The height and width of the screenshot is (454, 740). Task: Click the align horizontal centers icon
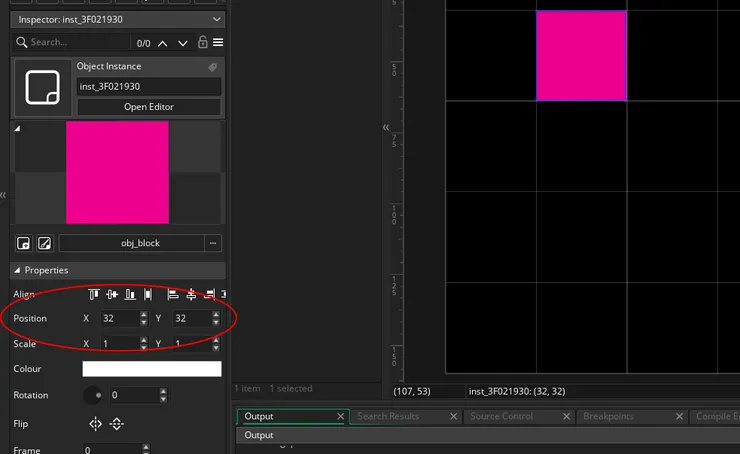point(191,294)
